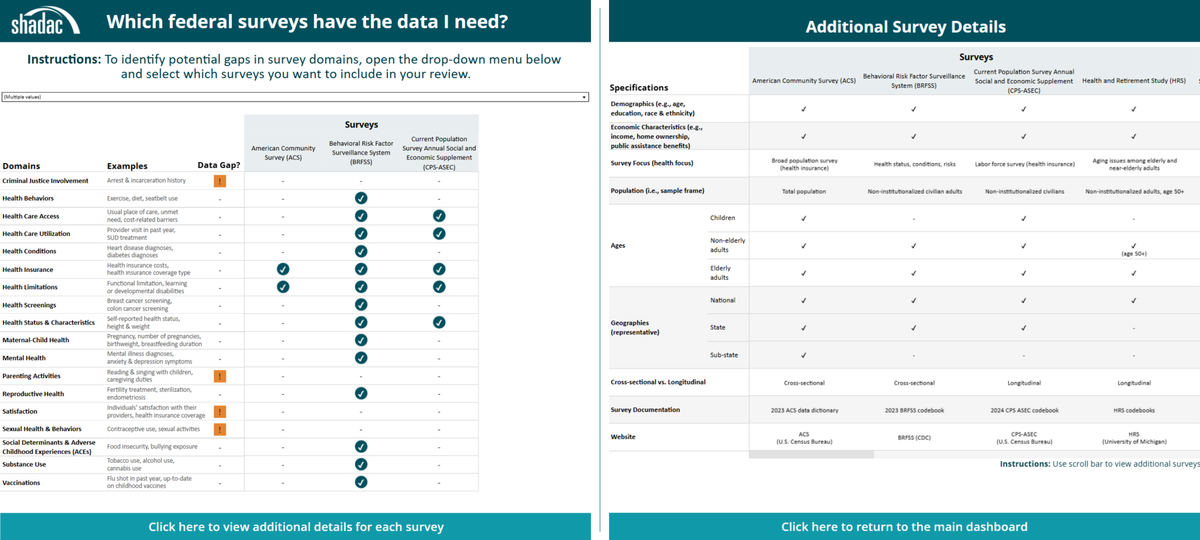Click the drop-down arrow of survey selector
This screenshot has width=1200, height=540.
584,97
